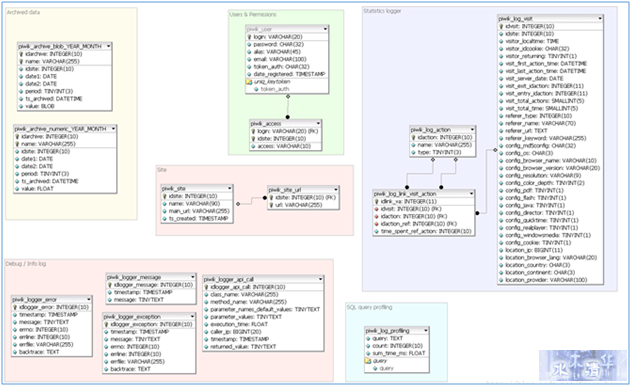Click the red foreign key icon beside idaction_ref
The width and height of the screenshot is (632, 386).
click(x=376, y=224)
